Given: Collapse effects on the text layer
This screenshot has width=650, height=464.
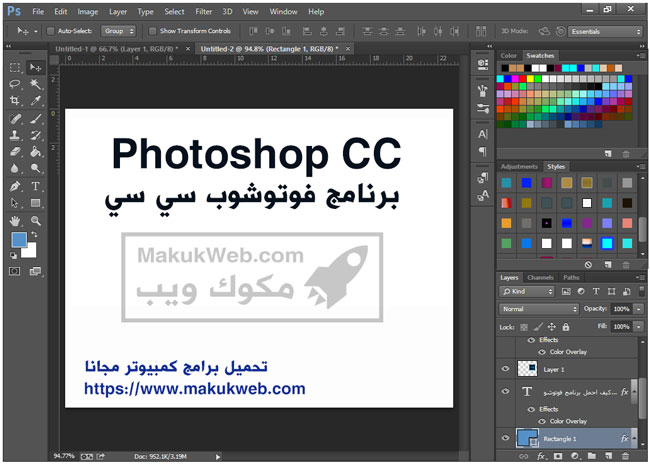Looking at the screenshot, I should [634, 392].
